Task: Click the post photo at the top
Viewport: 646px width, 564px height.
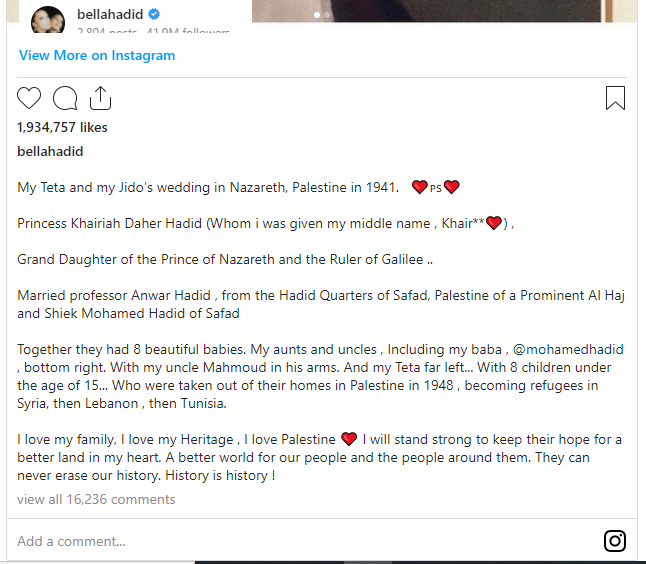Action: click(x=440, y=10)
